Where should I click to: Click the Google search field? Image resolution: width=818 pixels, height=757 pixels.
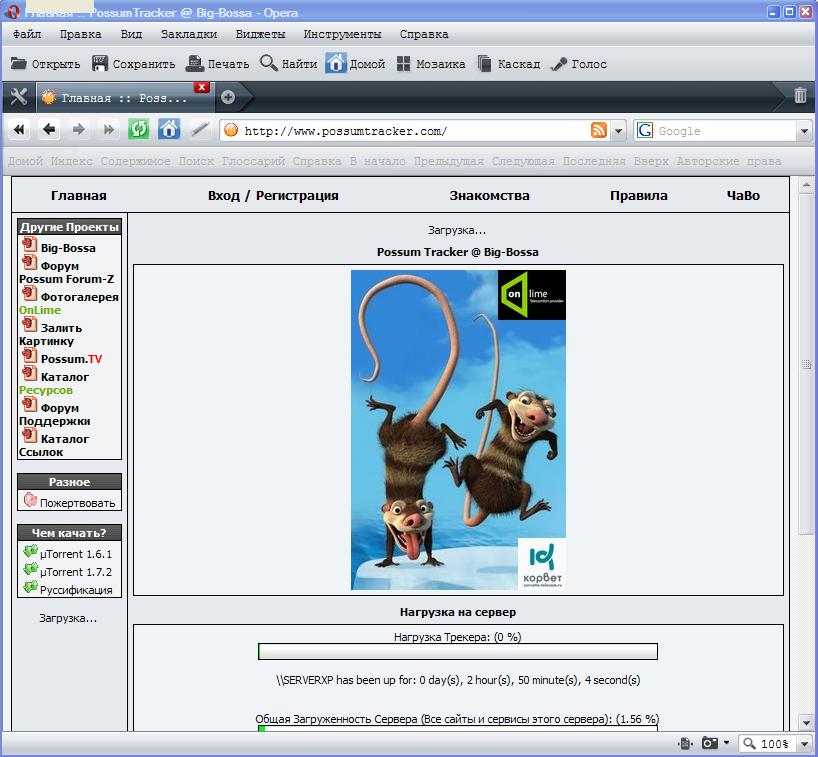725,130
